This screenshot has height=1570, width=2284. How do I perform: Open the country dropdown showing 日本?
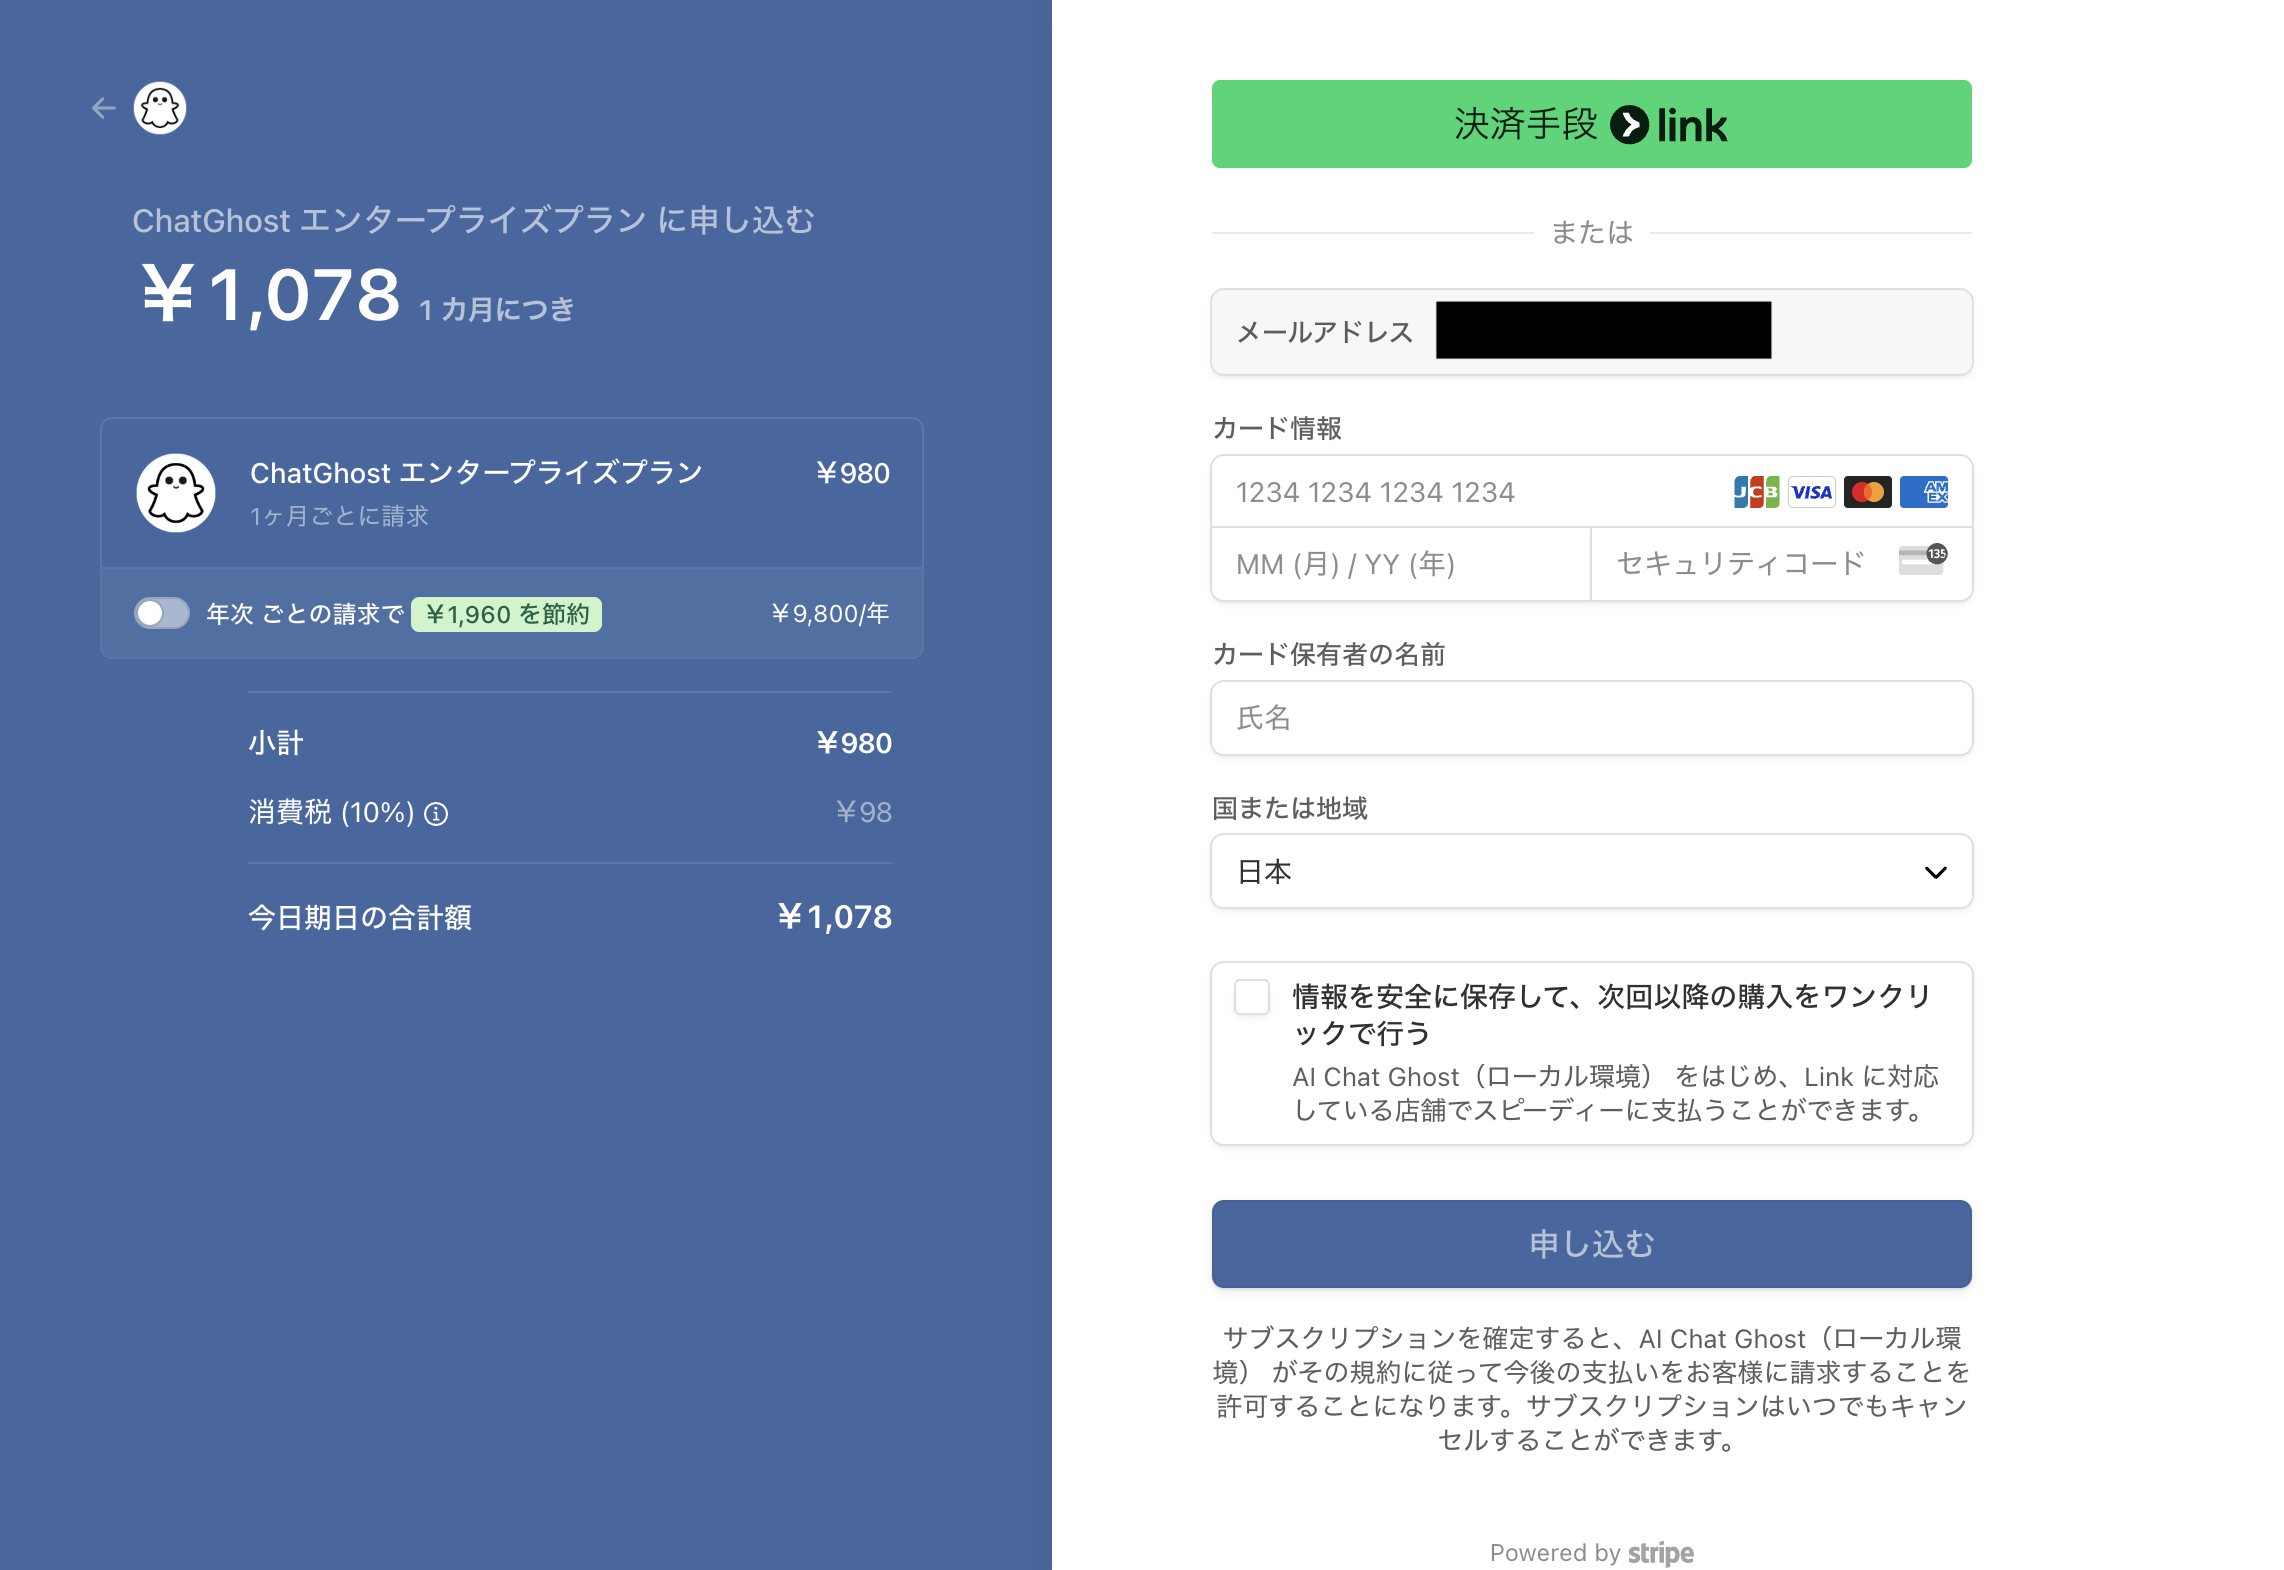(1591, 872)
